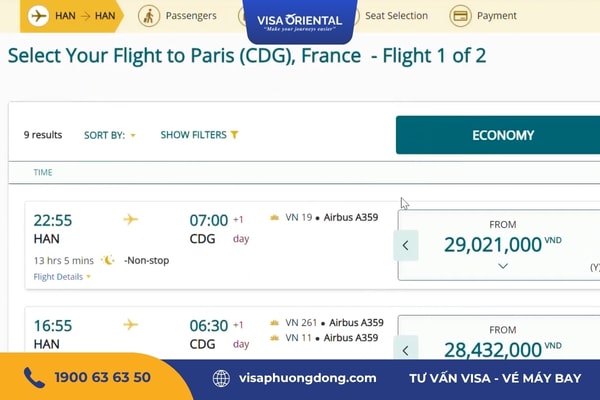Expand the chevron under the 29,021,000 fare
The width and height of the screenshot is (600, 400).
click(x=503, y=266)
